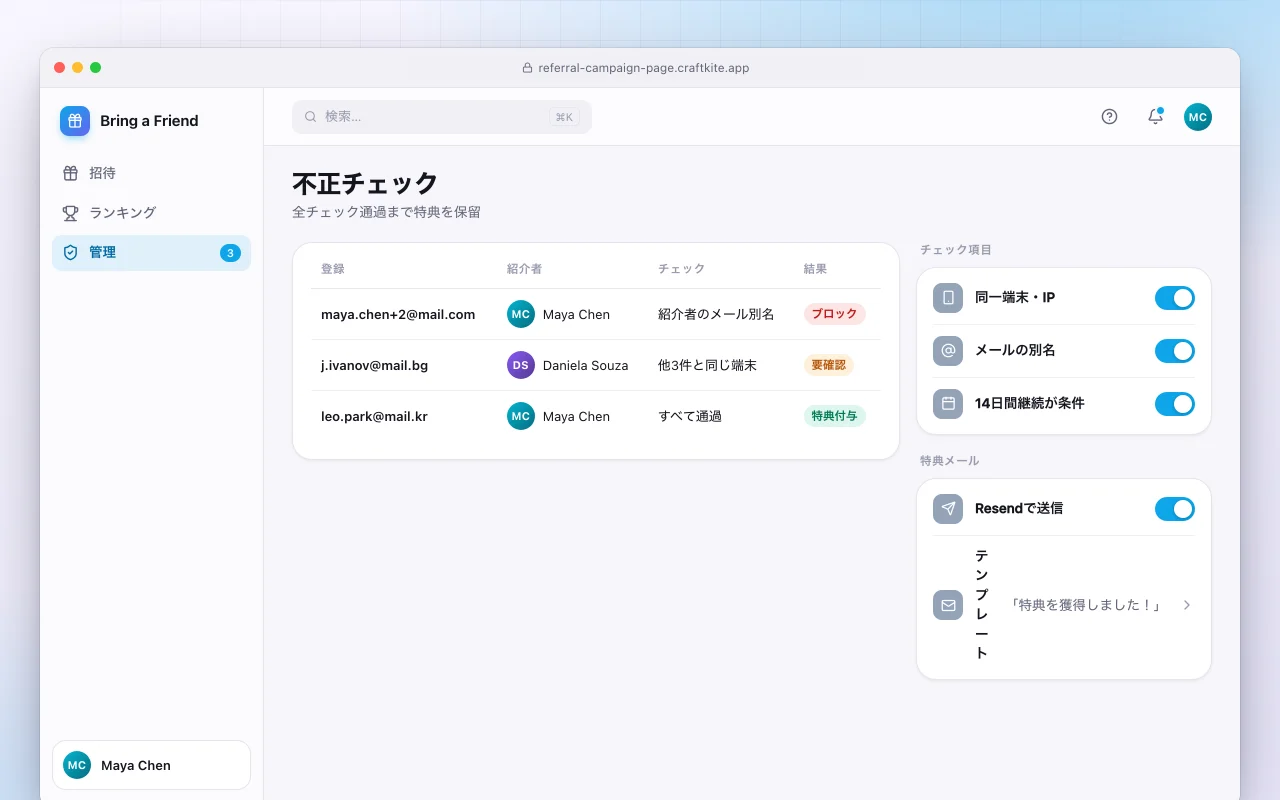Click the ブロック result badge
The height and width of the screenshot is (800, 1280).
point(834,314)
